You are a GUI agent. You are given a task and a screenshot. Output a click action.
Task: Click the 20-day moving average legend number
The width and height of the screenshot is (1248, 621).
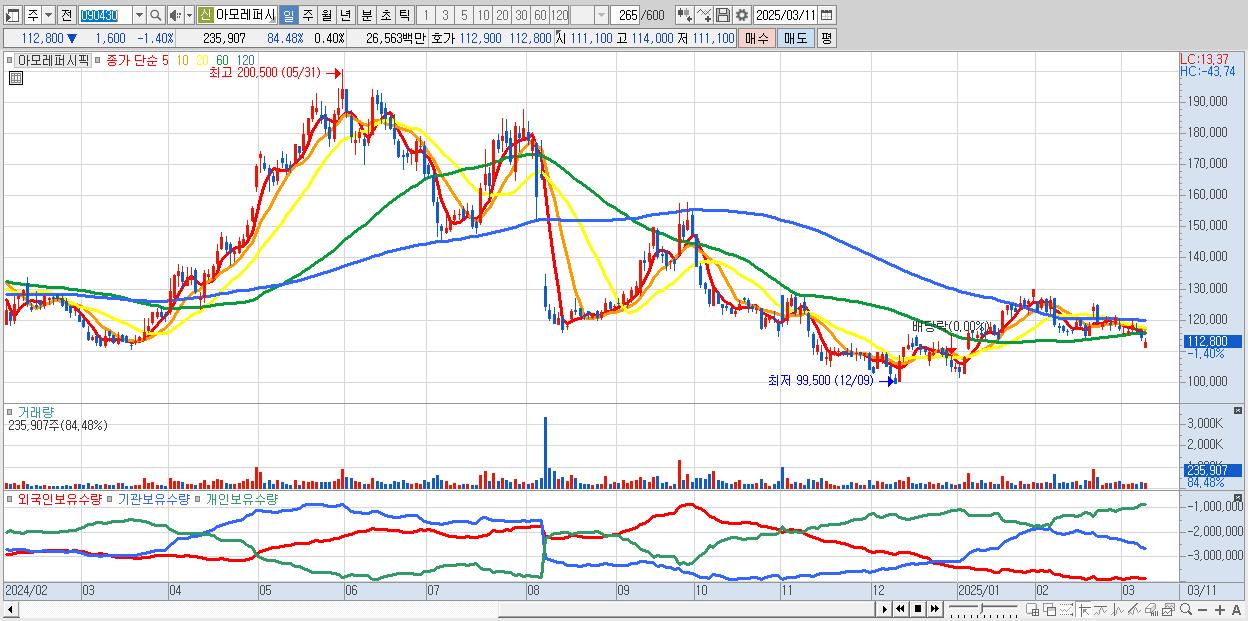coord(202,60)
